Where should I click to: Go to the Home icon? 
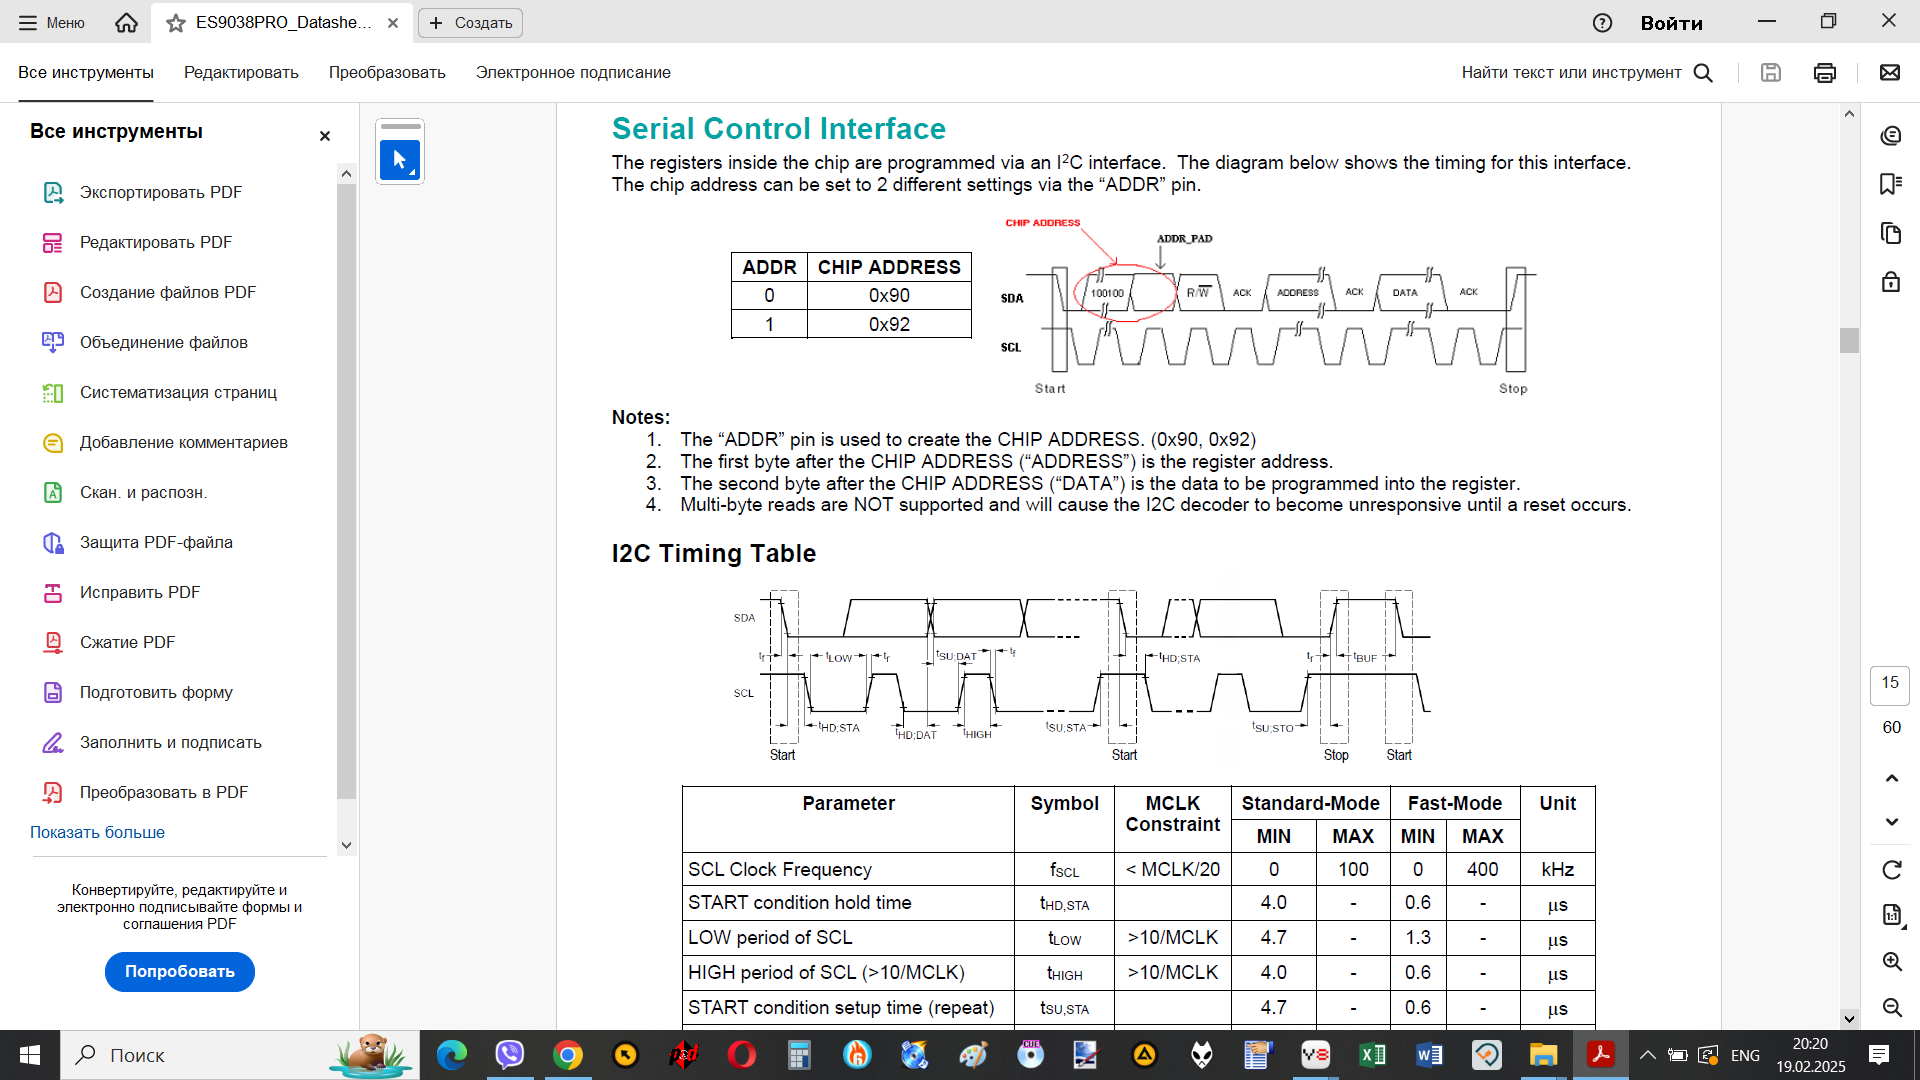pos(126,22)
